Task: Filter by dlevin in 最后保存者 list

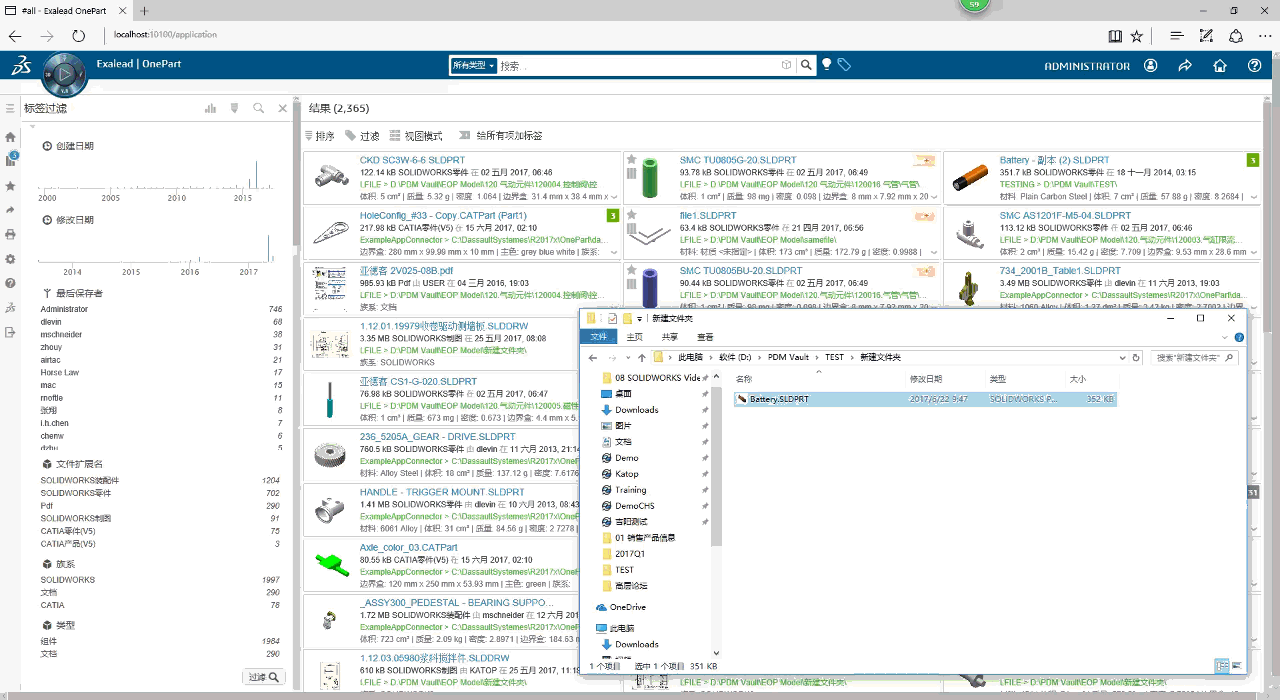Action: [x=51, y=322]
